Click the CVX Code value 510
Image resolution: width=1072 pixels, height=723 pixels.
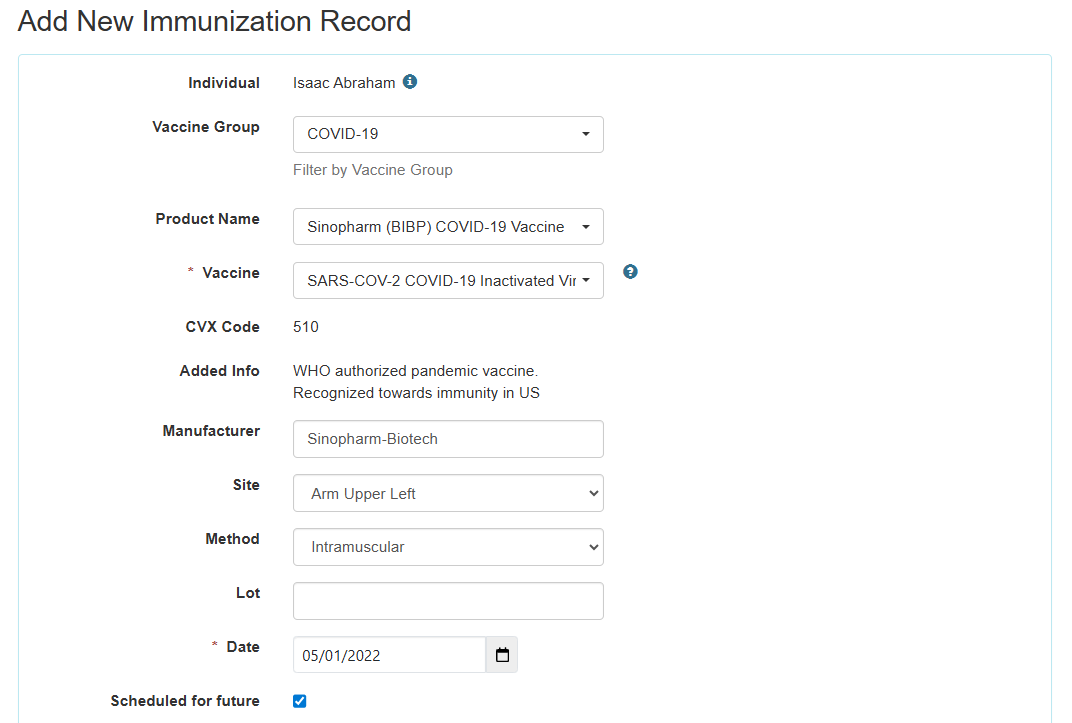coord(306,327)
